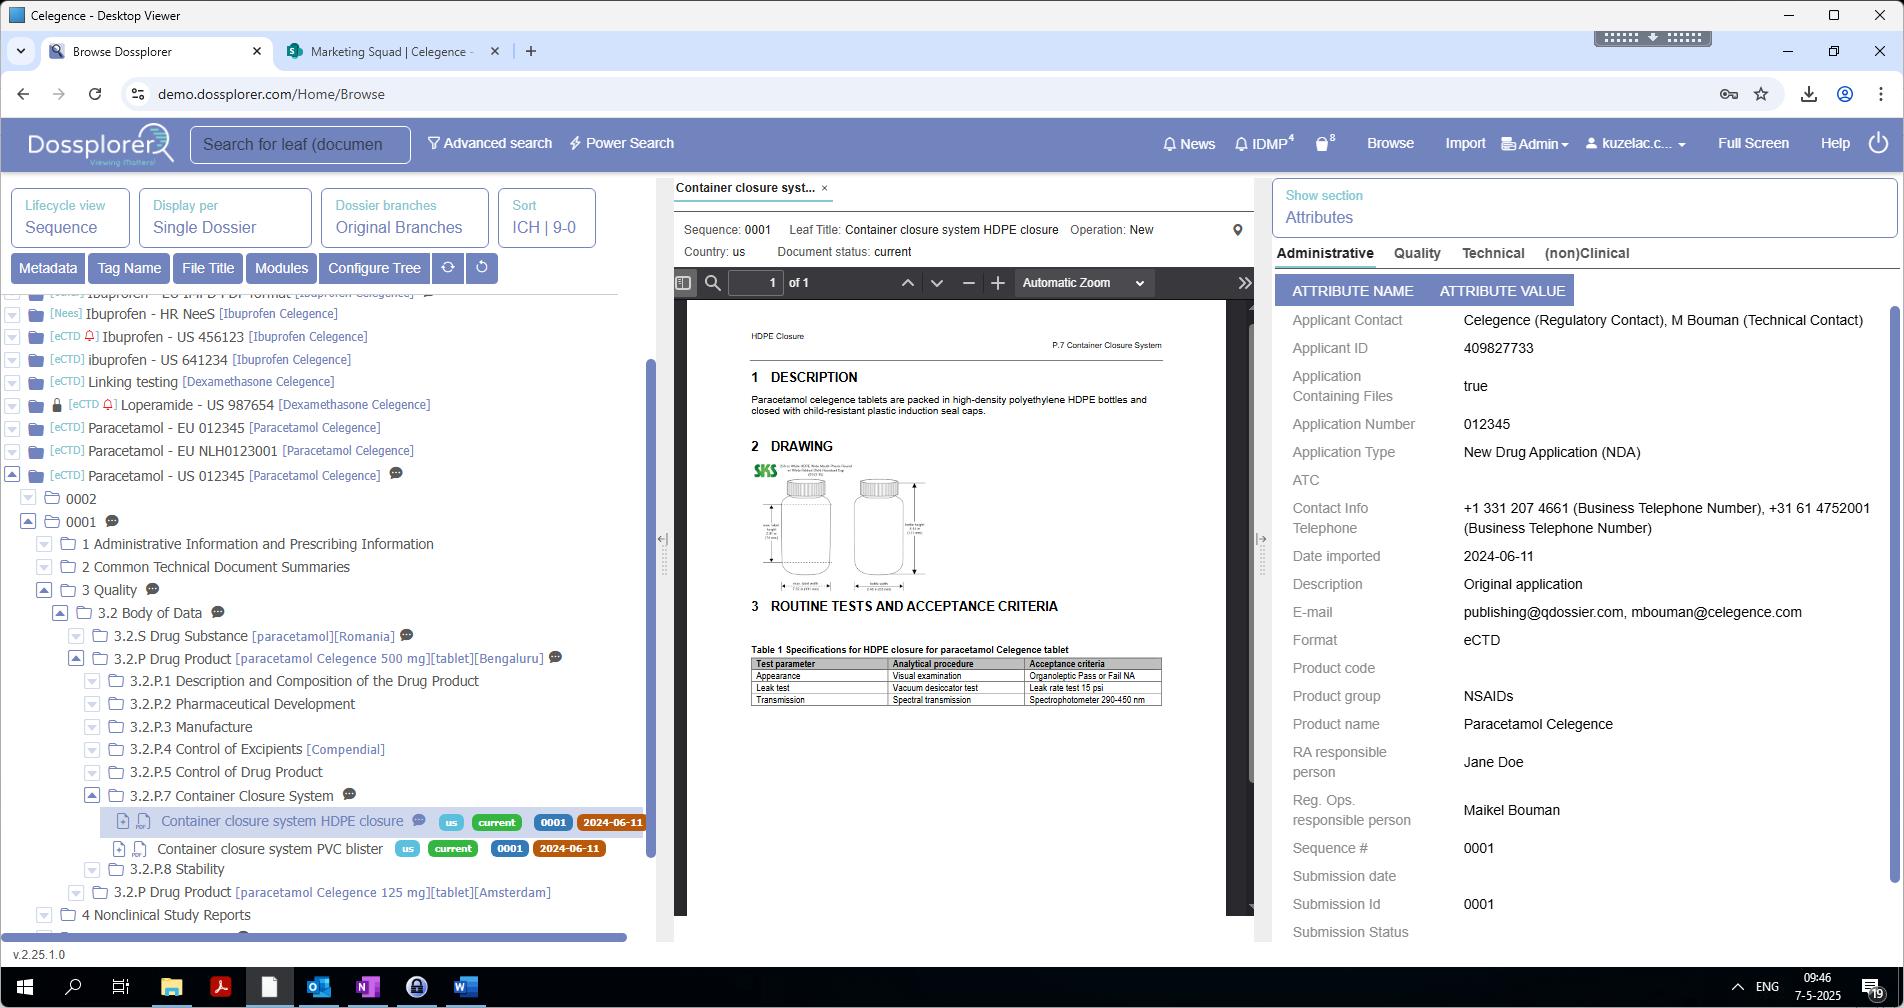
Task: Open File Explorer from the taskbar
Action: click(x=171, y=987)
